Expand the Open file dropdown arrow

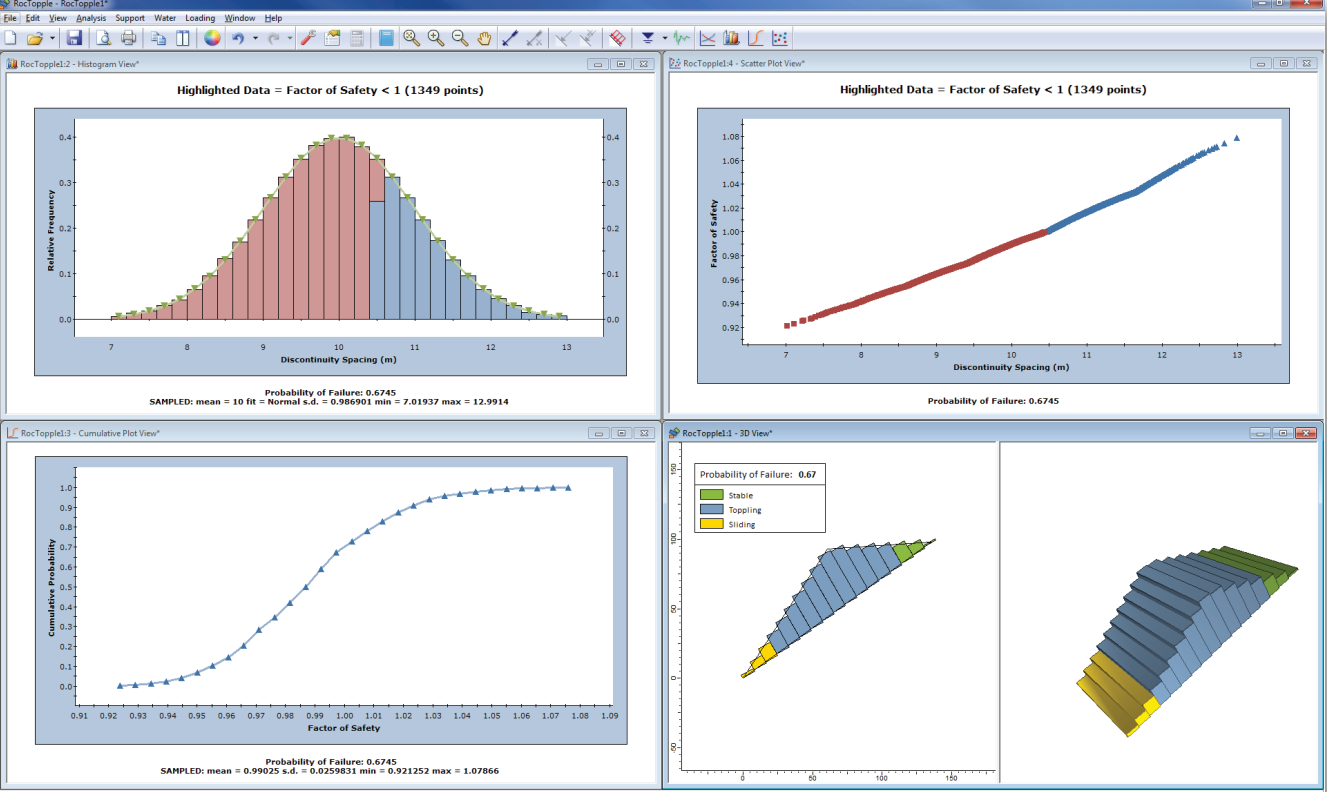click(52, 38)
